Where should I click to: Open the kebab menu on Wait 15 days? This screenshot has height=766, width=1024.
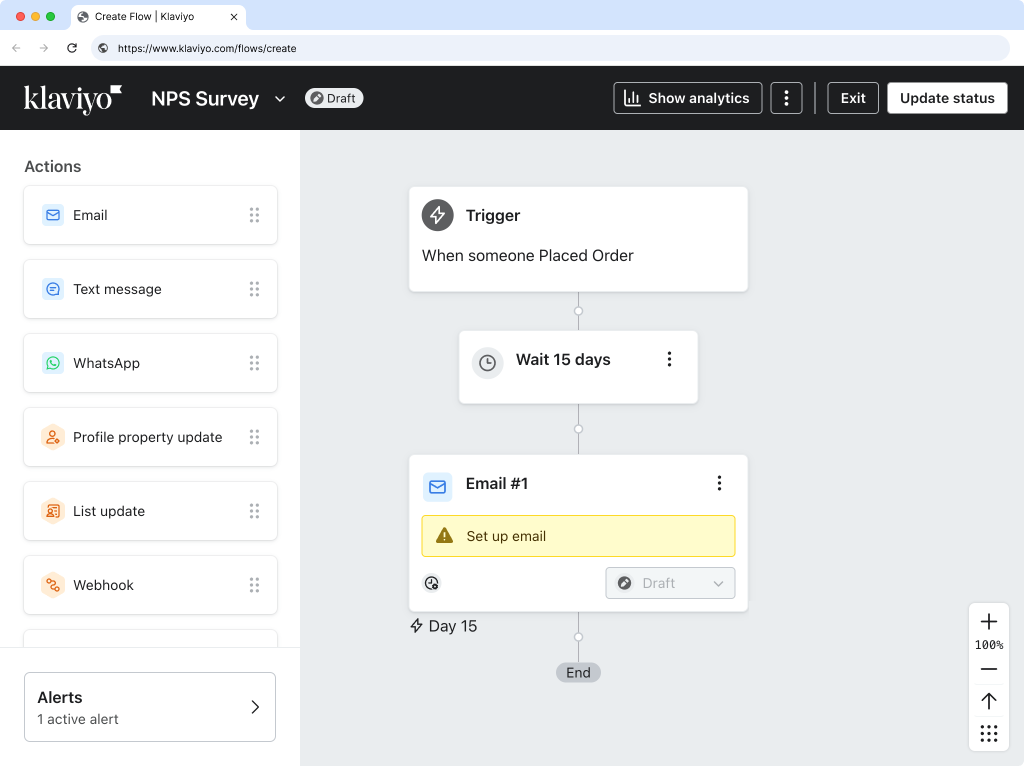coord(669,359)
